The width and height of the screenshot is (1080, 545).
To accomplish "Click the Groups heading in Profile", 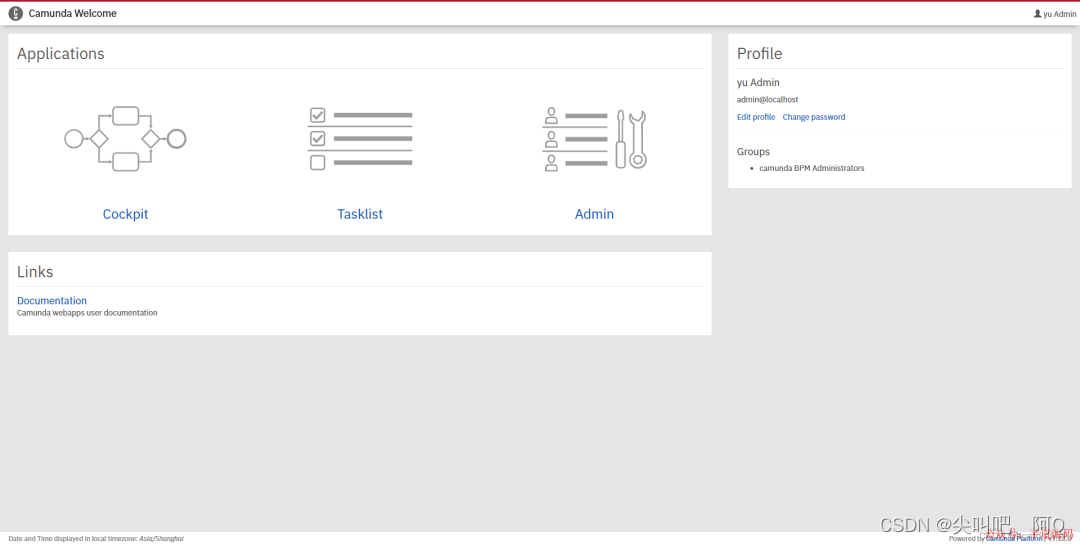I will coord(754,152).
